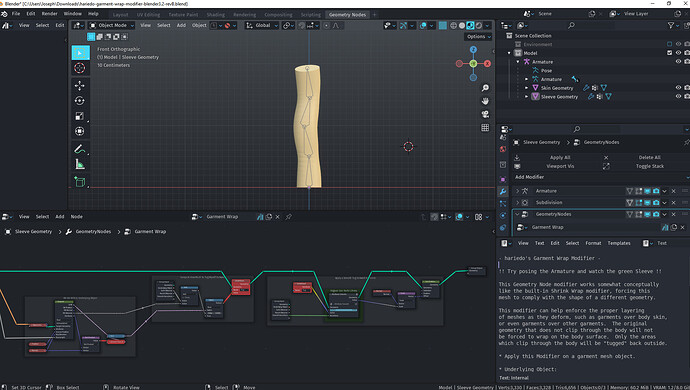Select the Select Box tool in the viewport toolbar

[80, 53]
